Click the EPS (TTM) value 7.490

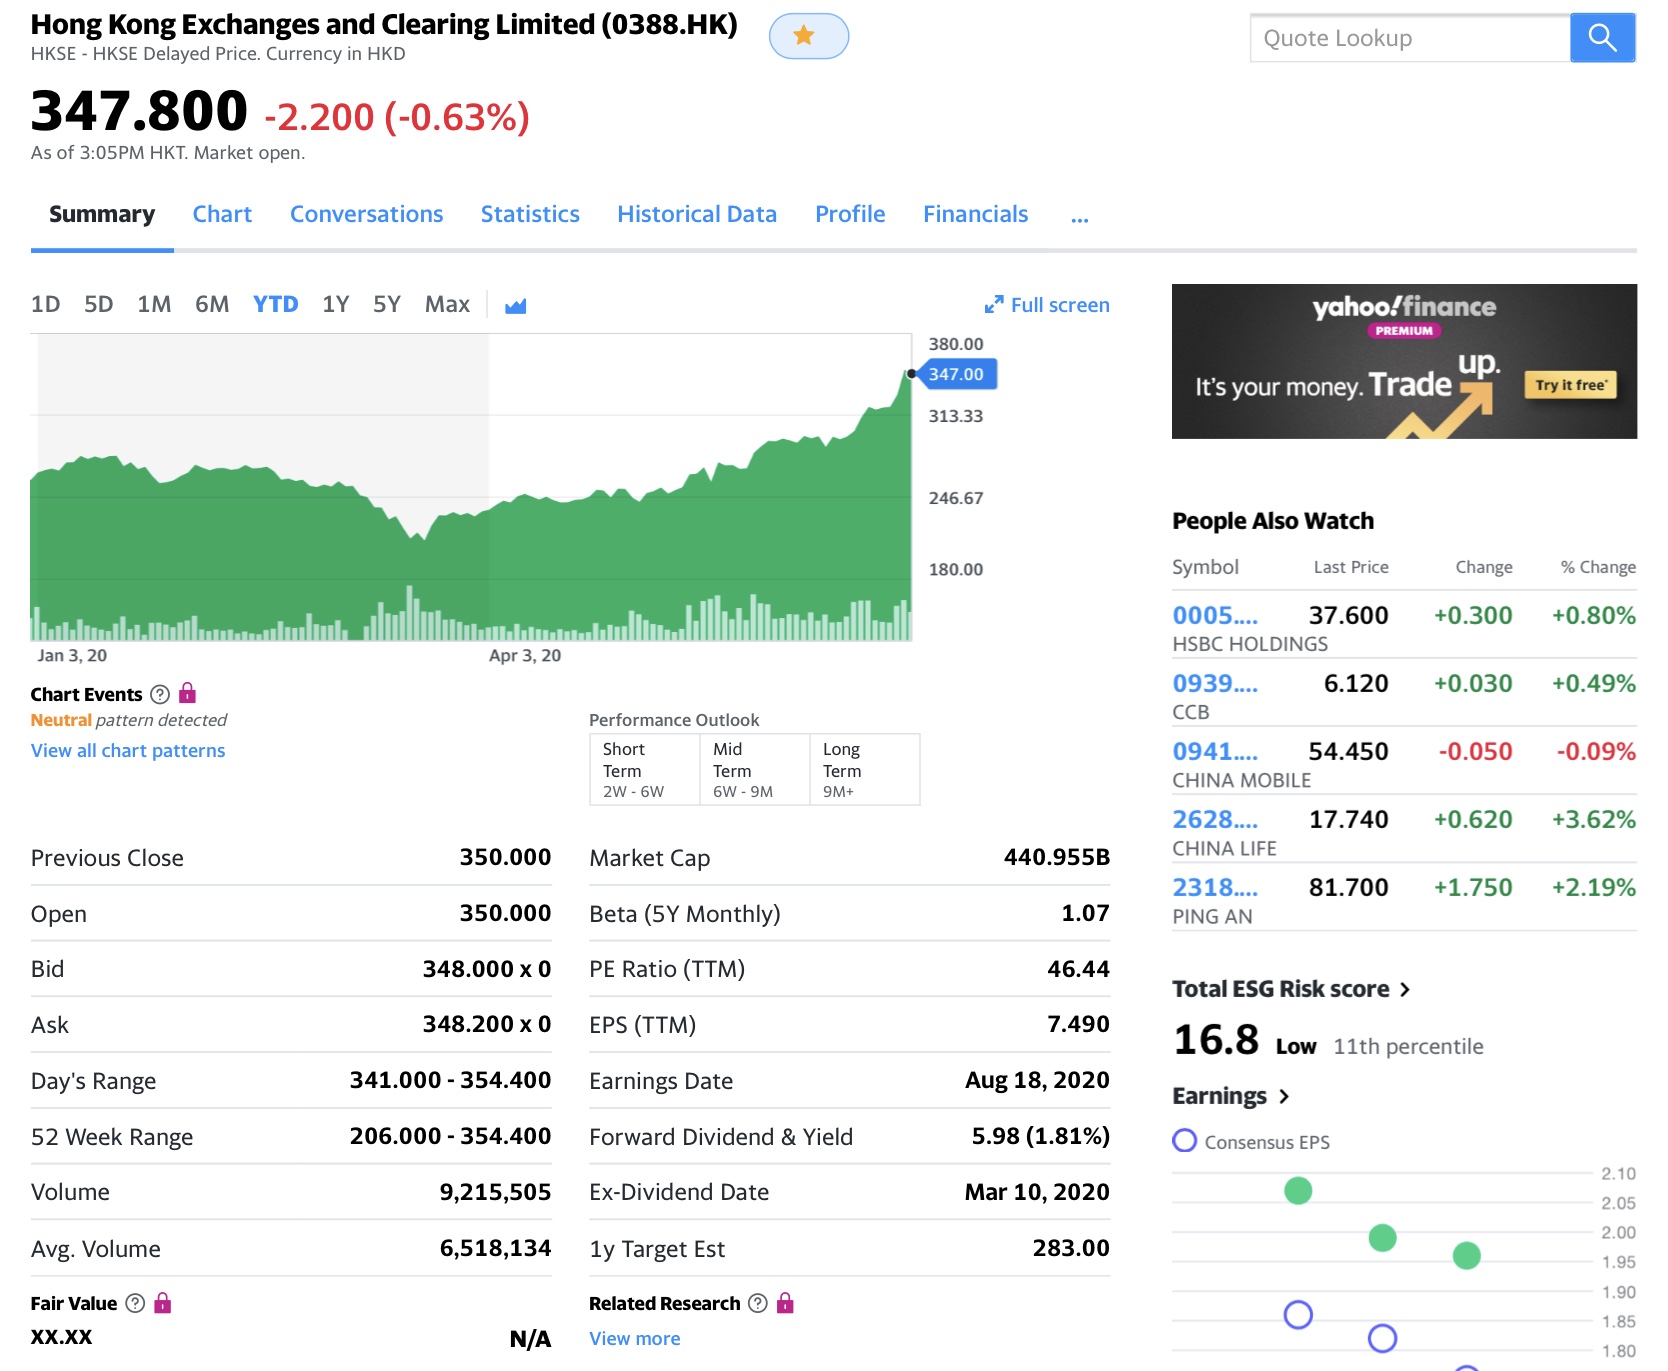[x=1078, y=1024]
